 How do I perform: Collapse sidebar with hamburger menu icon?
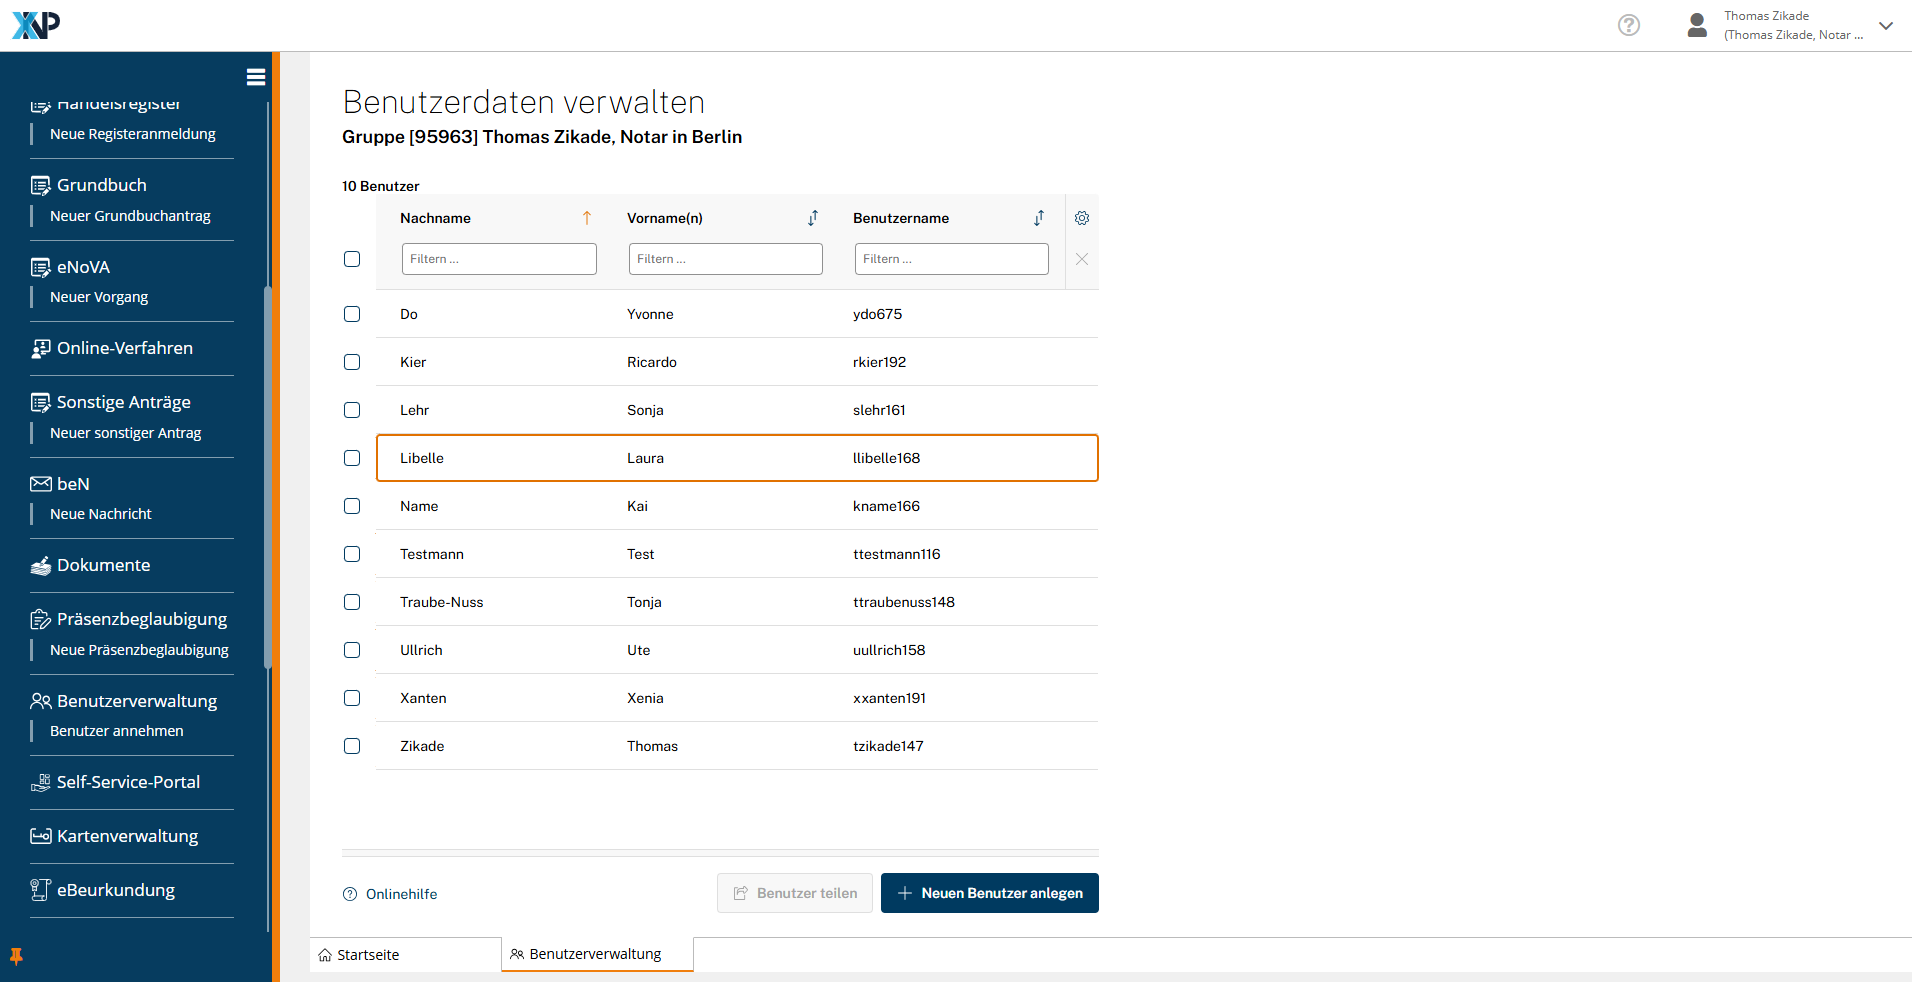[256, 77]
